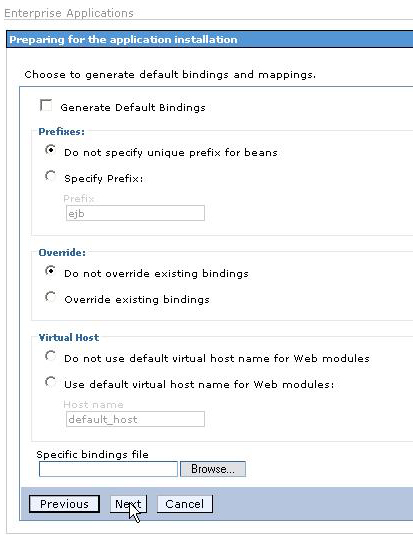The width and height of the screenshot is (413, 535).
Task: Click the default_host Host name field
Action: pos(135,419)
